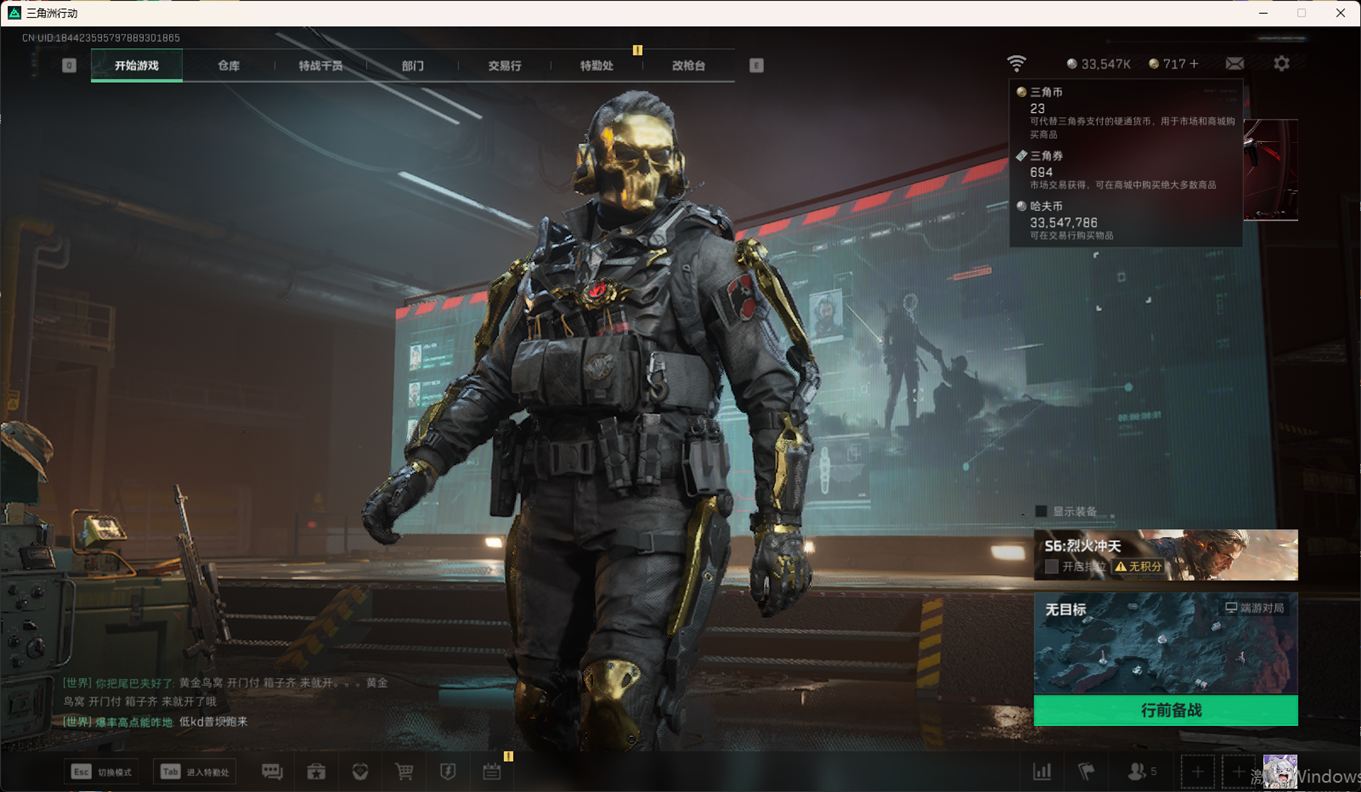Select the 无目标 map card

pos(1166,644)
